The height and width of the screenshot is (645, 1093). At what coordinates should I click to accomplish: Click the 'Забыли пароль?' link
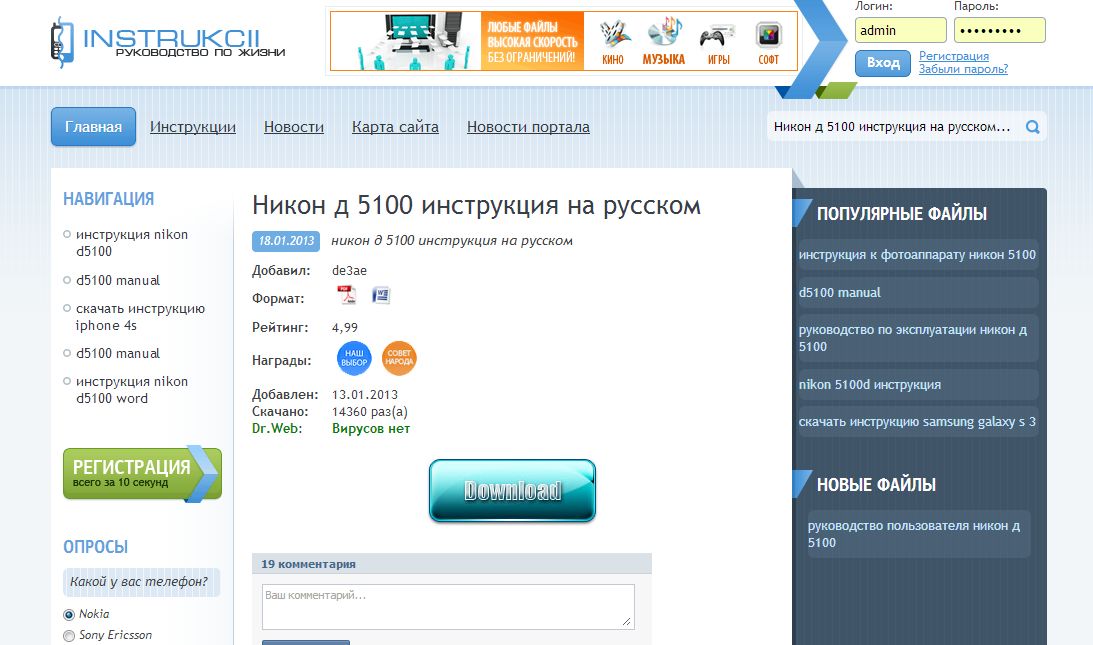(963, 69)
